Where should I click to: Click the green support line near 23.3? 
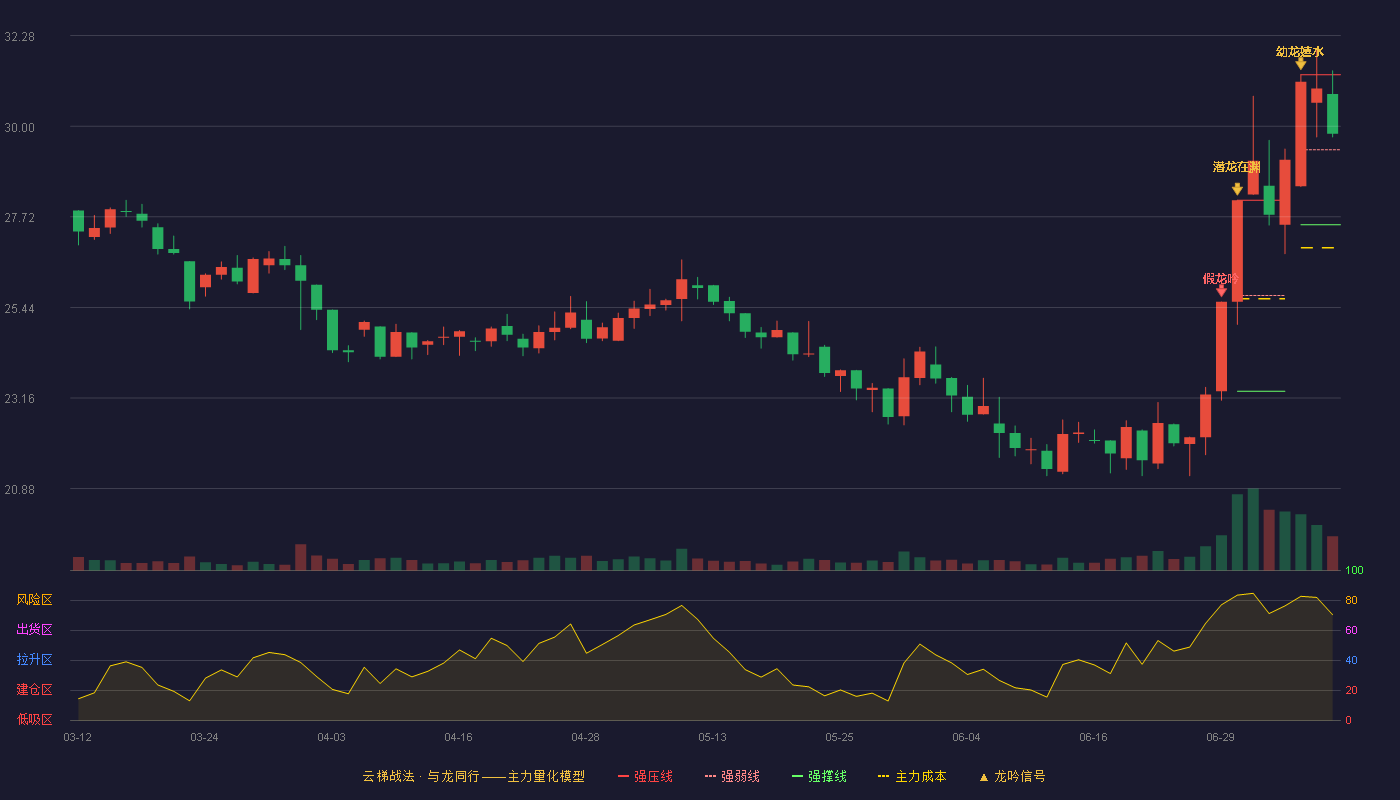tap(1261, 391)
